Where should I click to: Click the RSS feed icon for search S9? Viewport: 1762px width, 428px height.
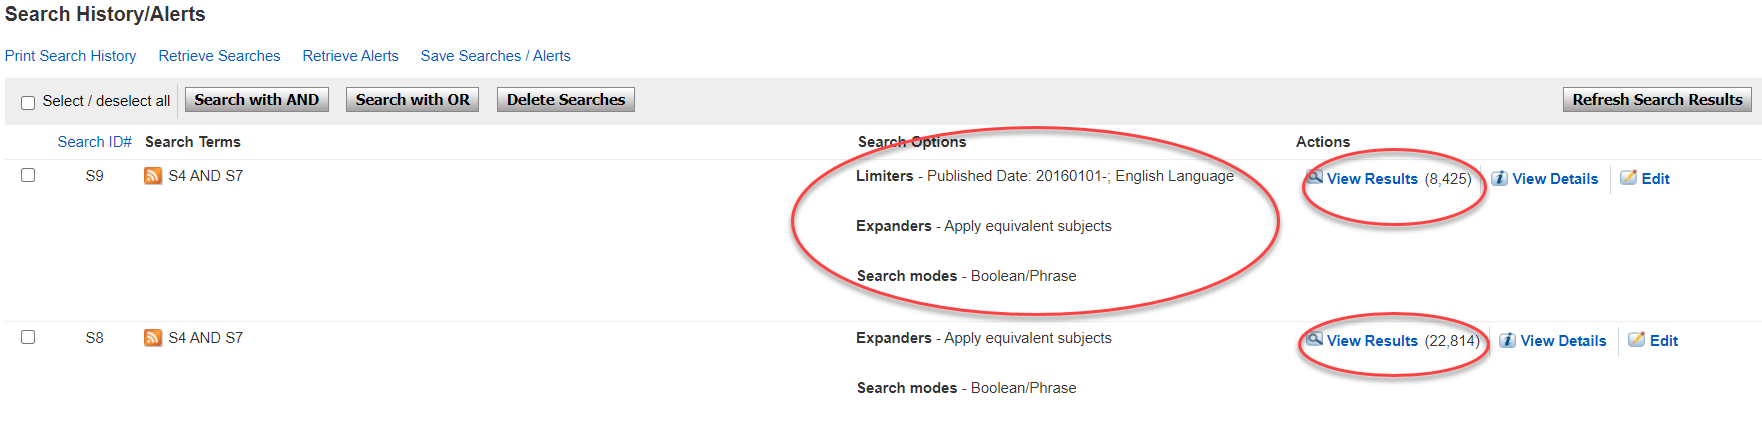[153, 176]
